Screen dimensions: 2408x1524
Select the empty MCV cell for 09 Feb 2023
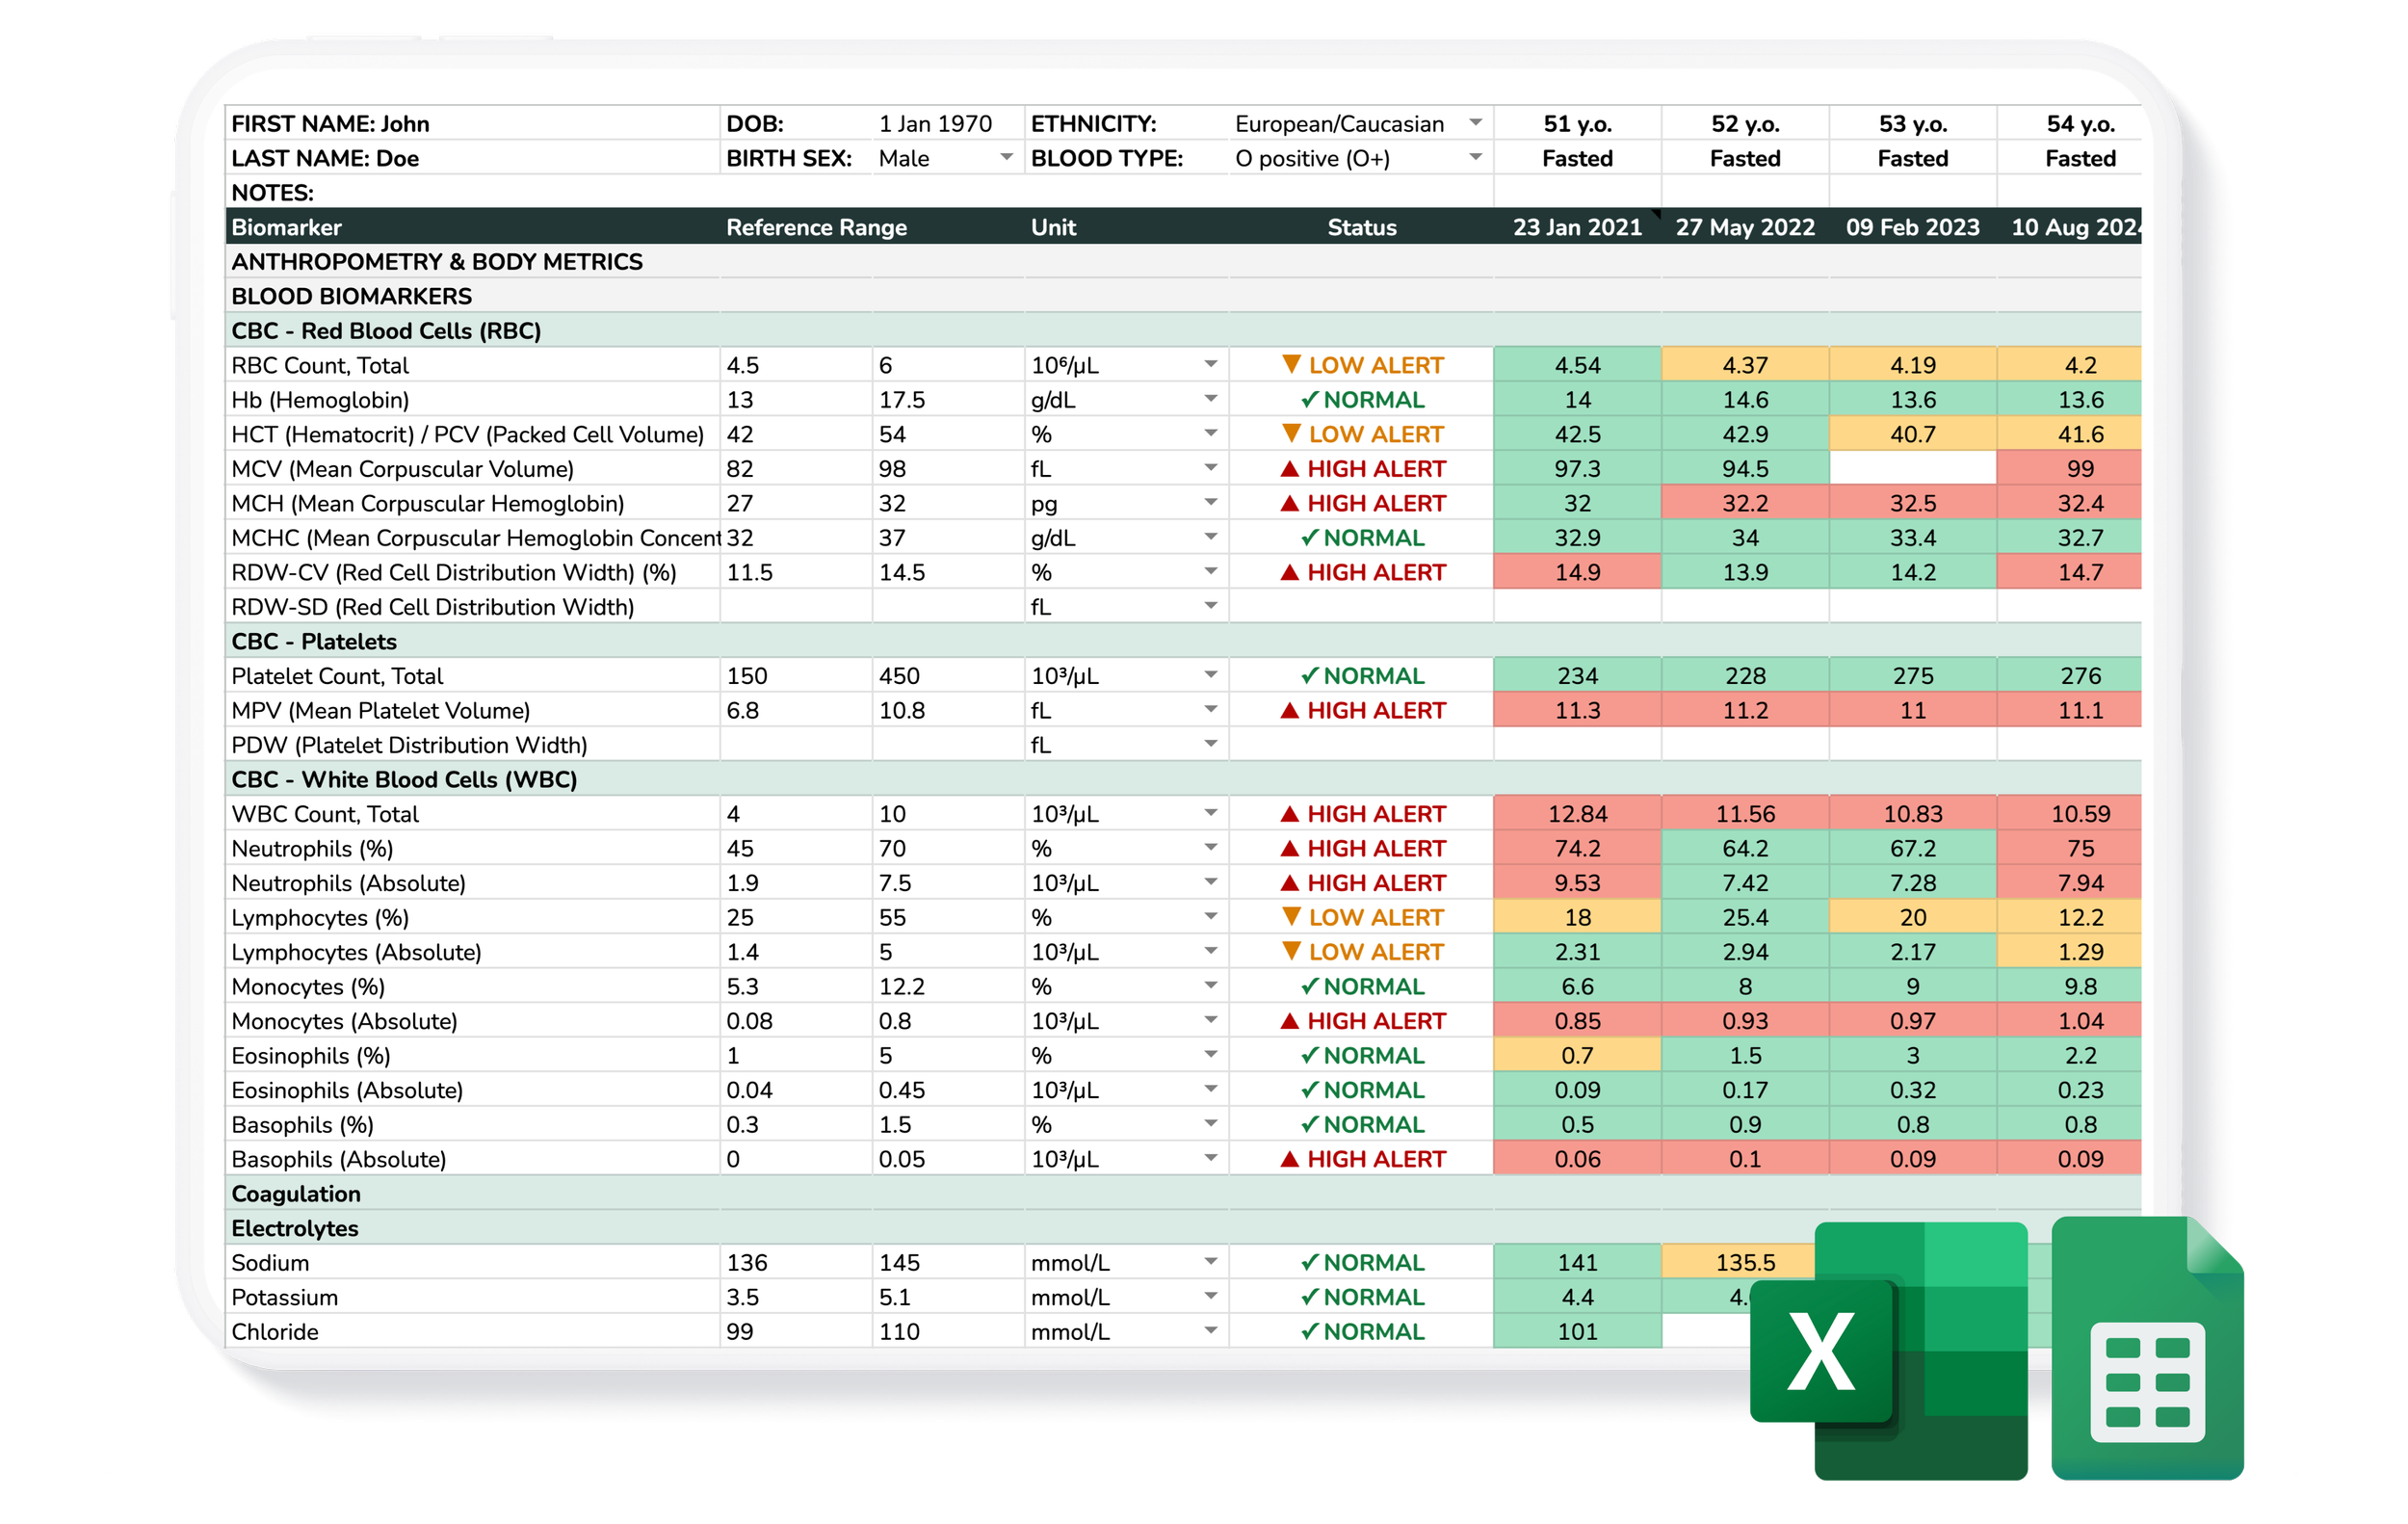1912,469
